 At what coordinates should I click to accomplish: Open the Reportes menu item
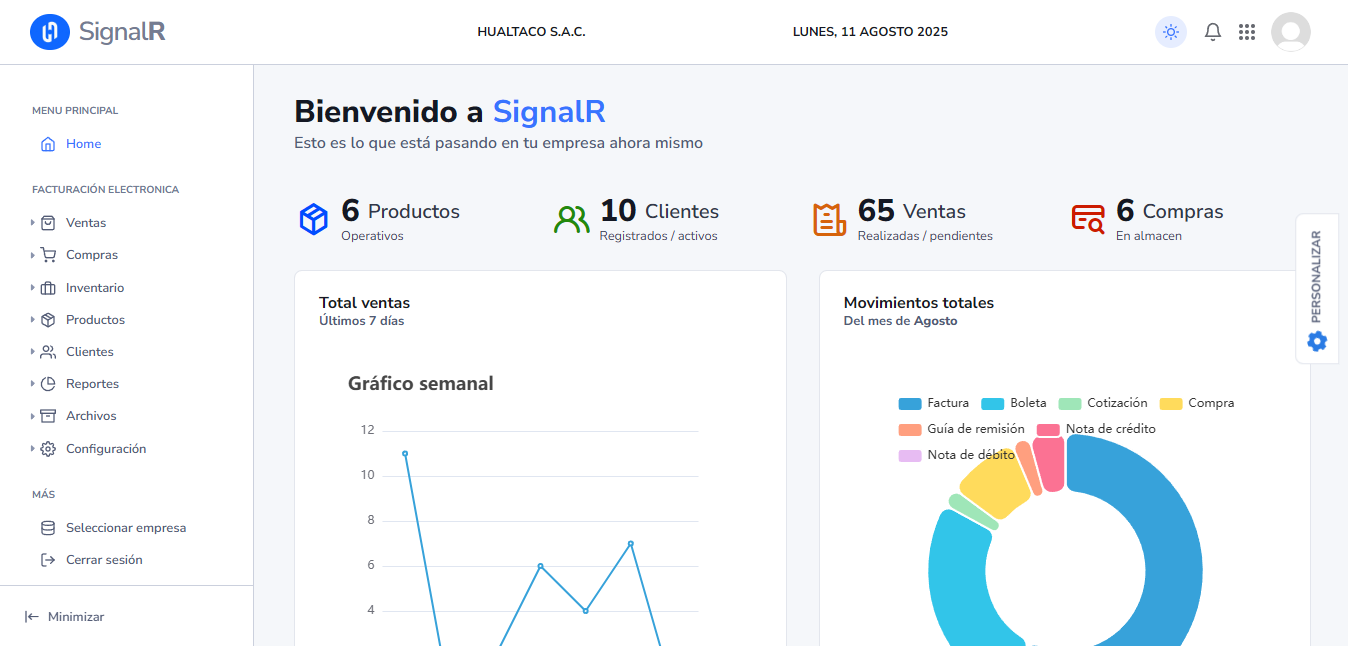point(92,384)
